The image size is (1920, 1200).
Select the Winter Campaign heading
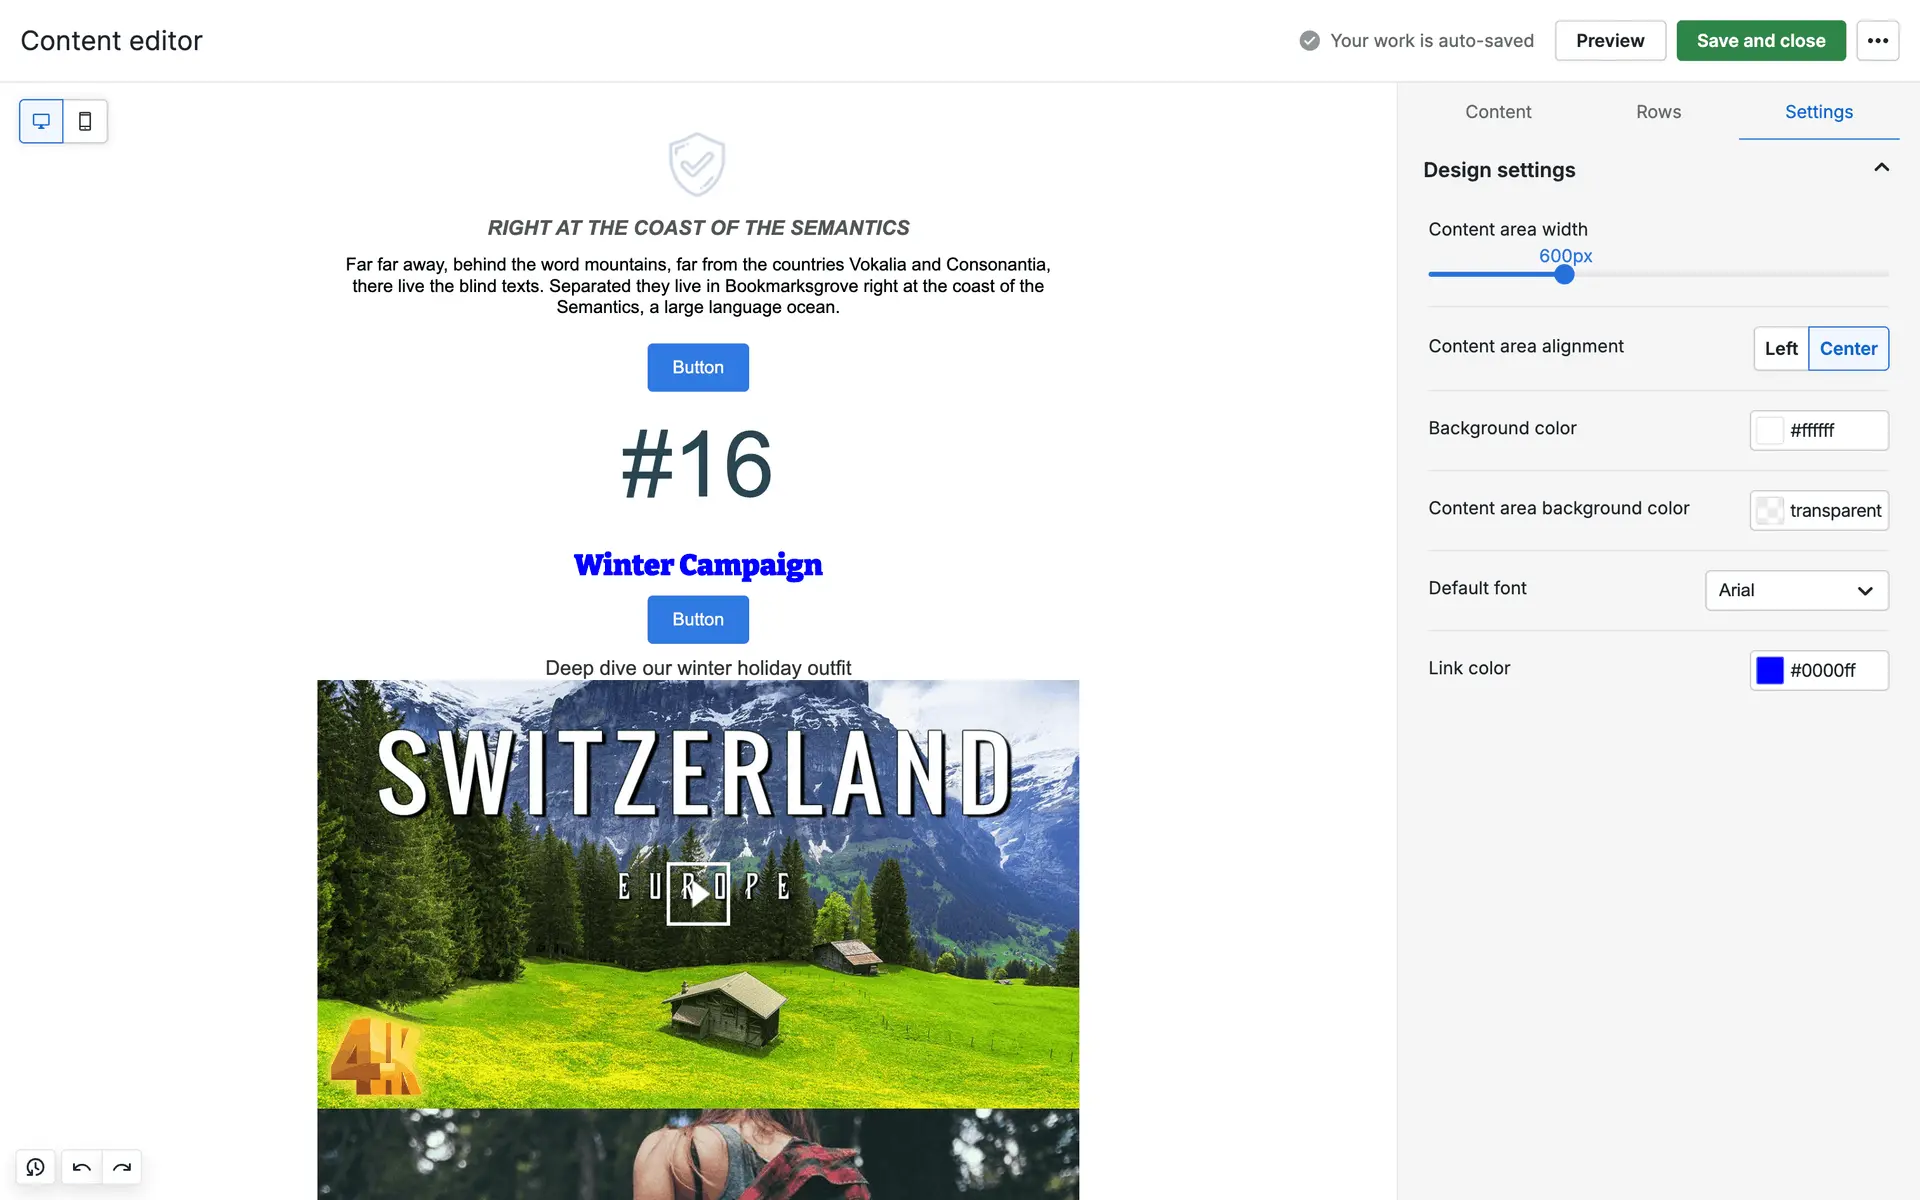[x=698, y=565]
